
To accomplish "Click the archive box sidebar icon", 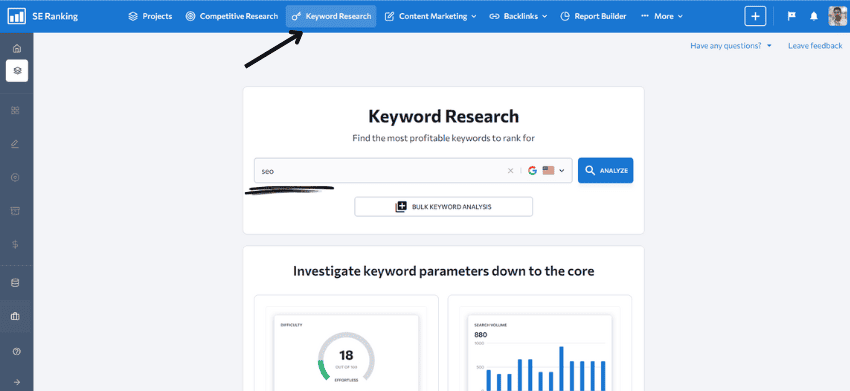I will 15,211.
